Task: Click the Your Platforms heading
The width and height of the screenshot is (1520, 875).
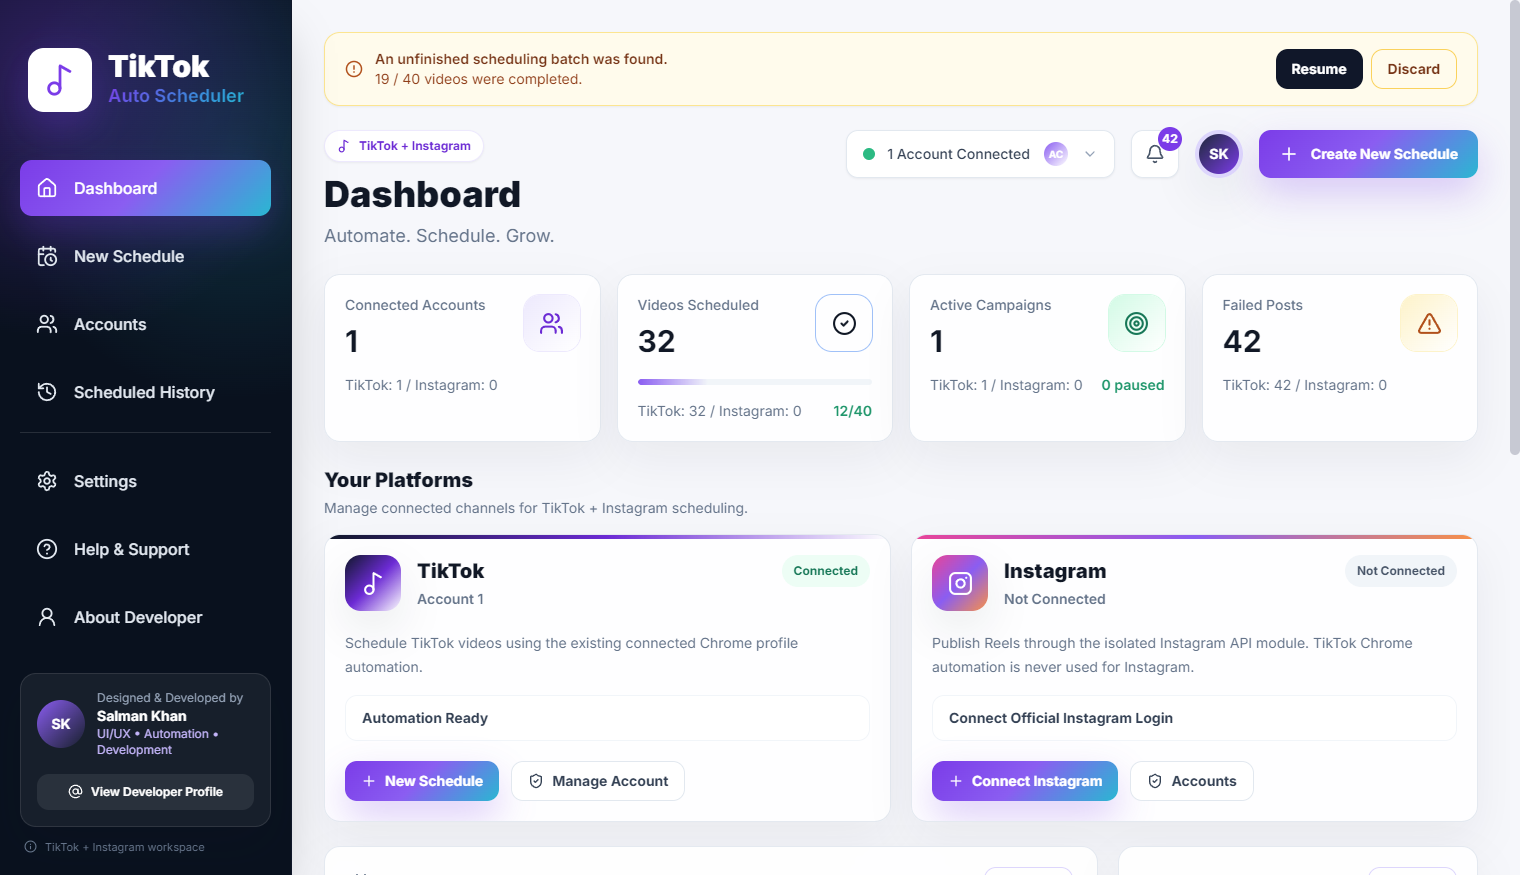Action: (399, 480)
